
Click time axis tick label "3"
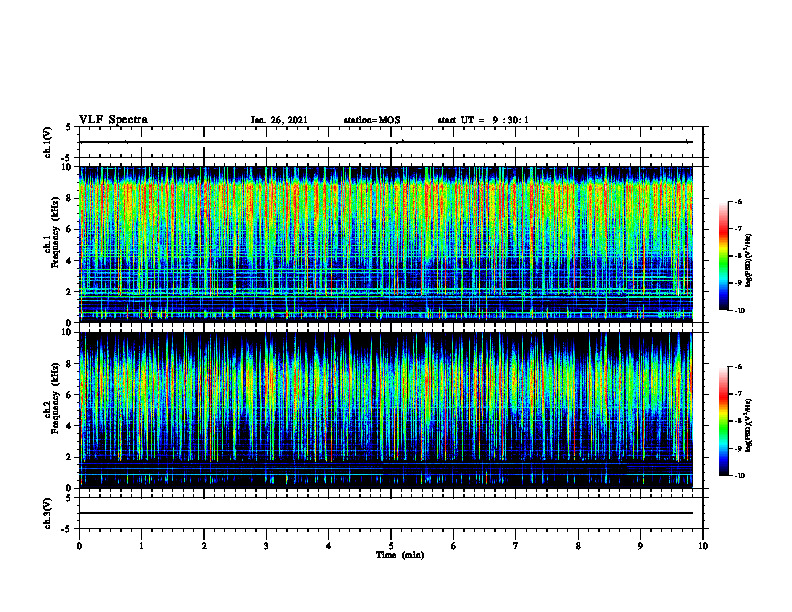pyautogui.click(x=266, y=546)
